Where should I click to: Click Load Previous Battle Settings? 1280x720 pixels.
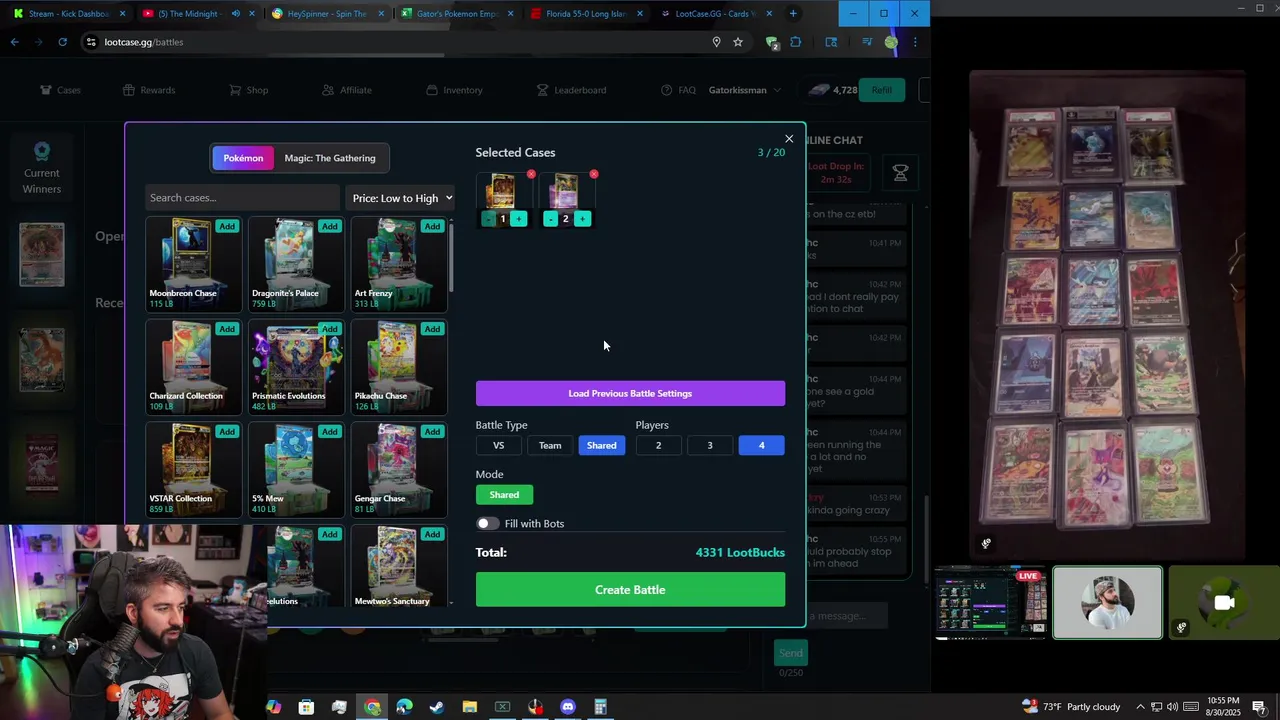tap(630, 393)
